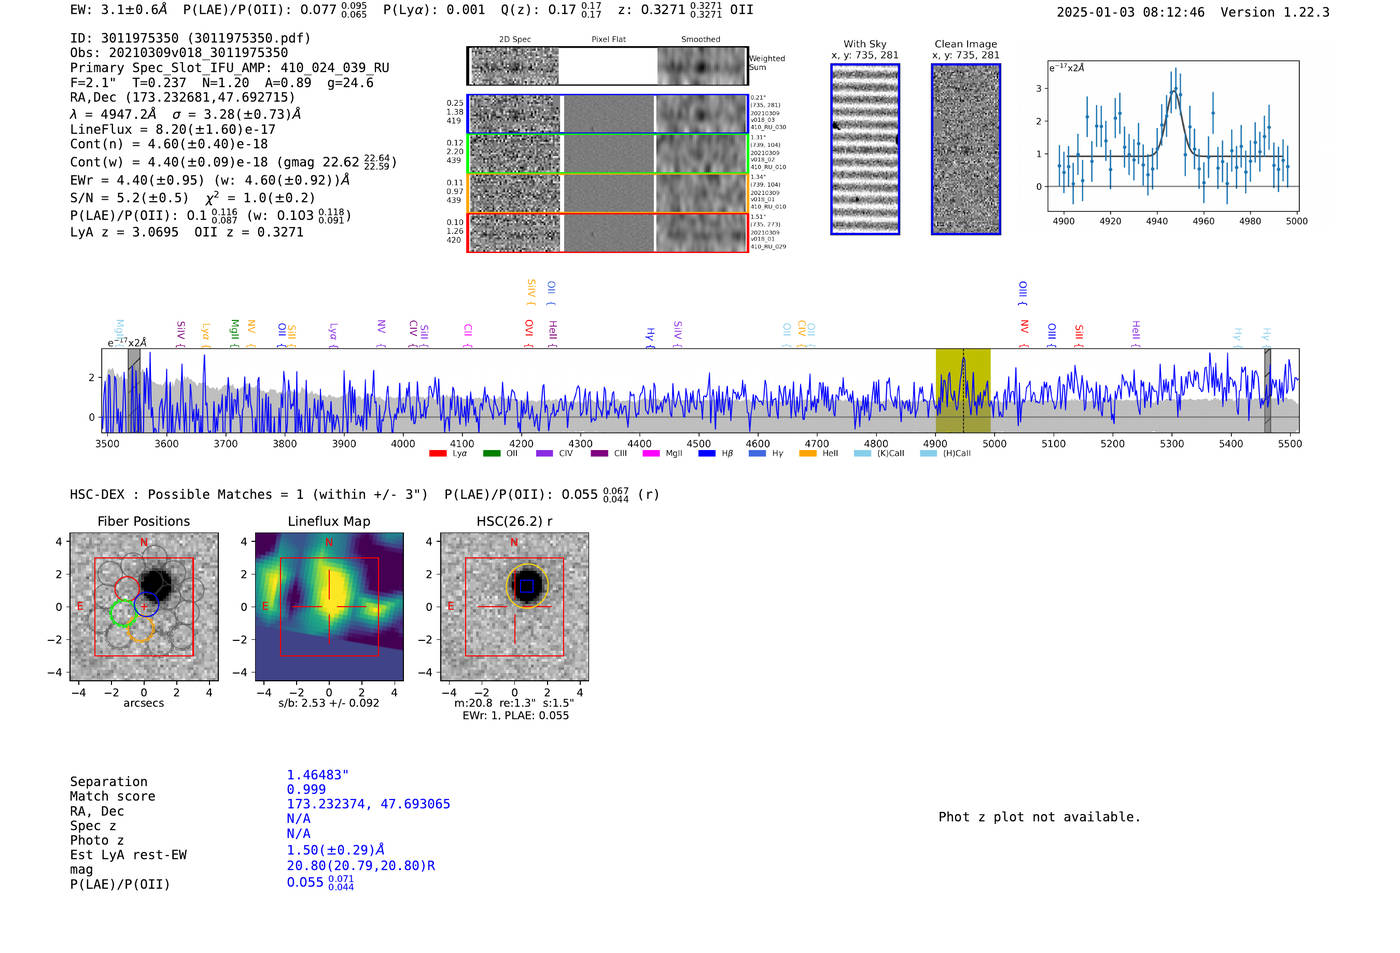Select the green fiber circle in Fiber Positions
Screen dimensions: 1400x953
point(123,613)
